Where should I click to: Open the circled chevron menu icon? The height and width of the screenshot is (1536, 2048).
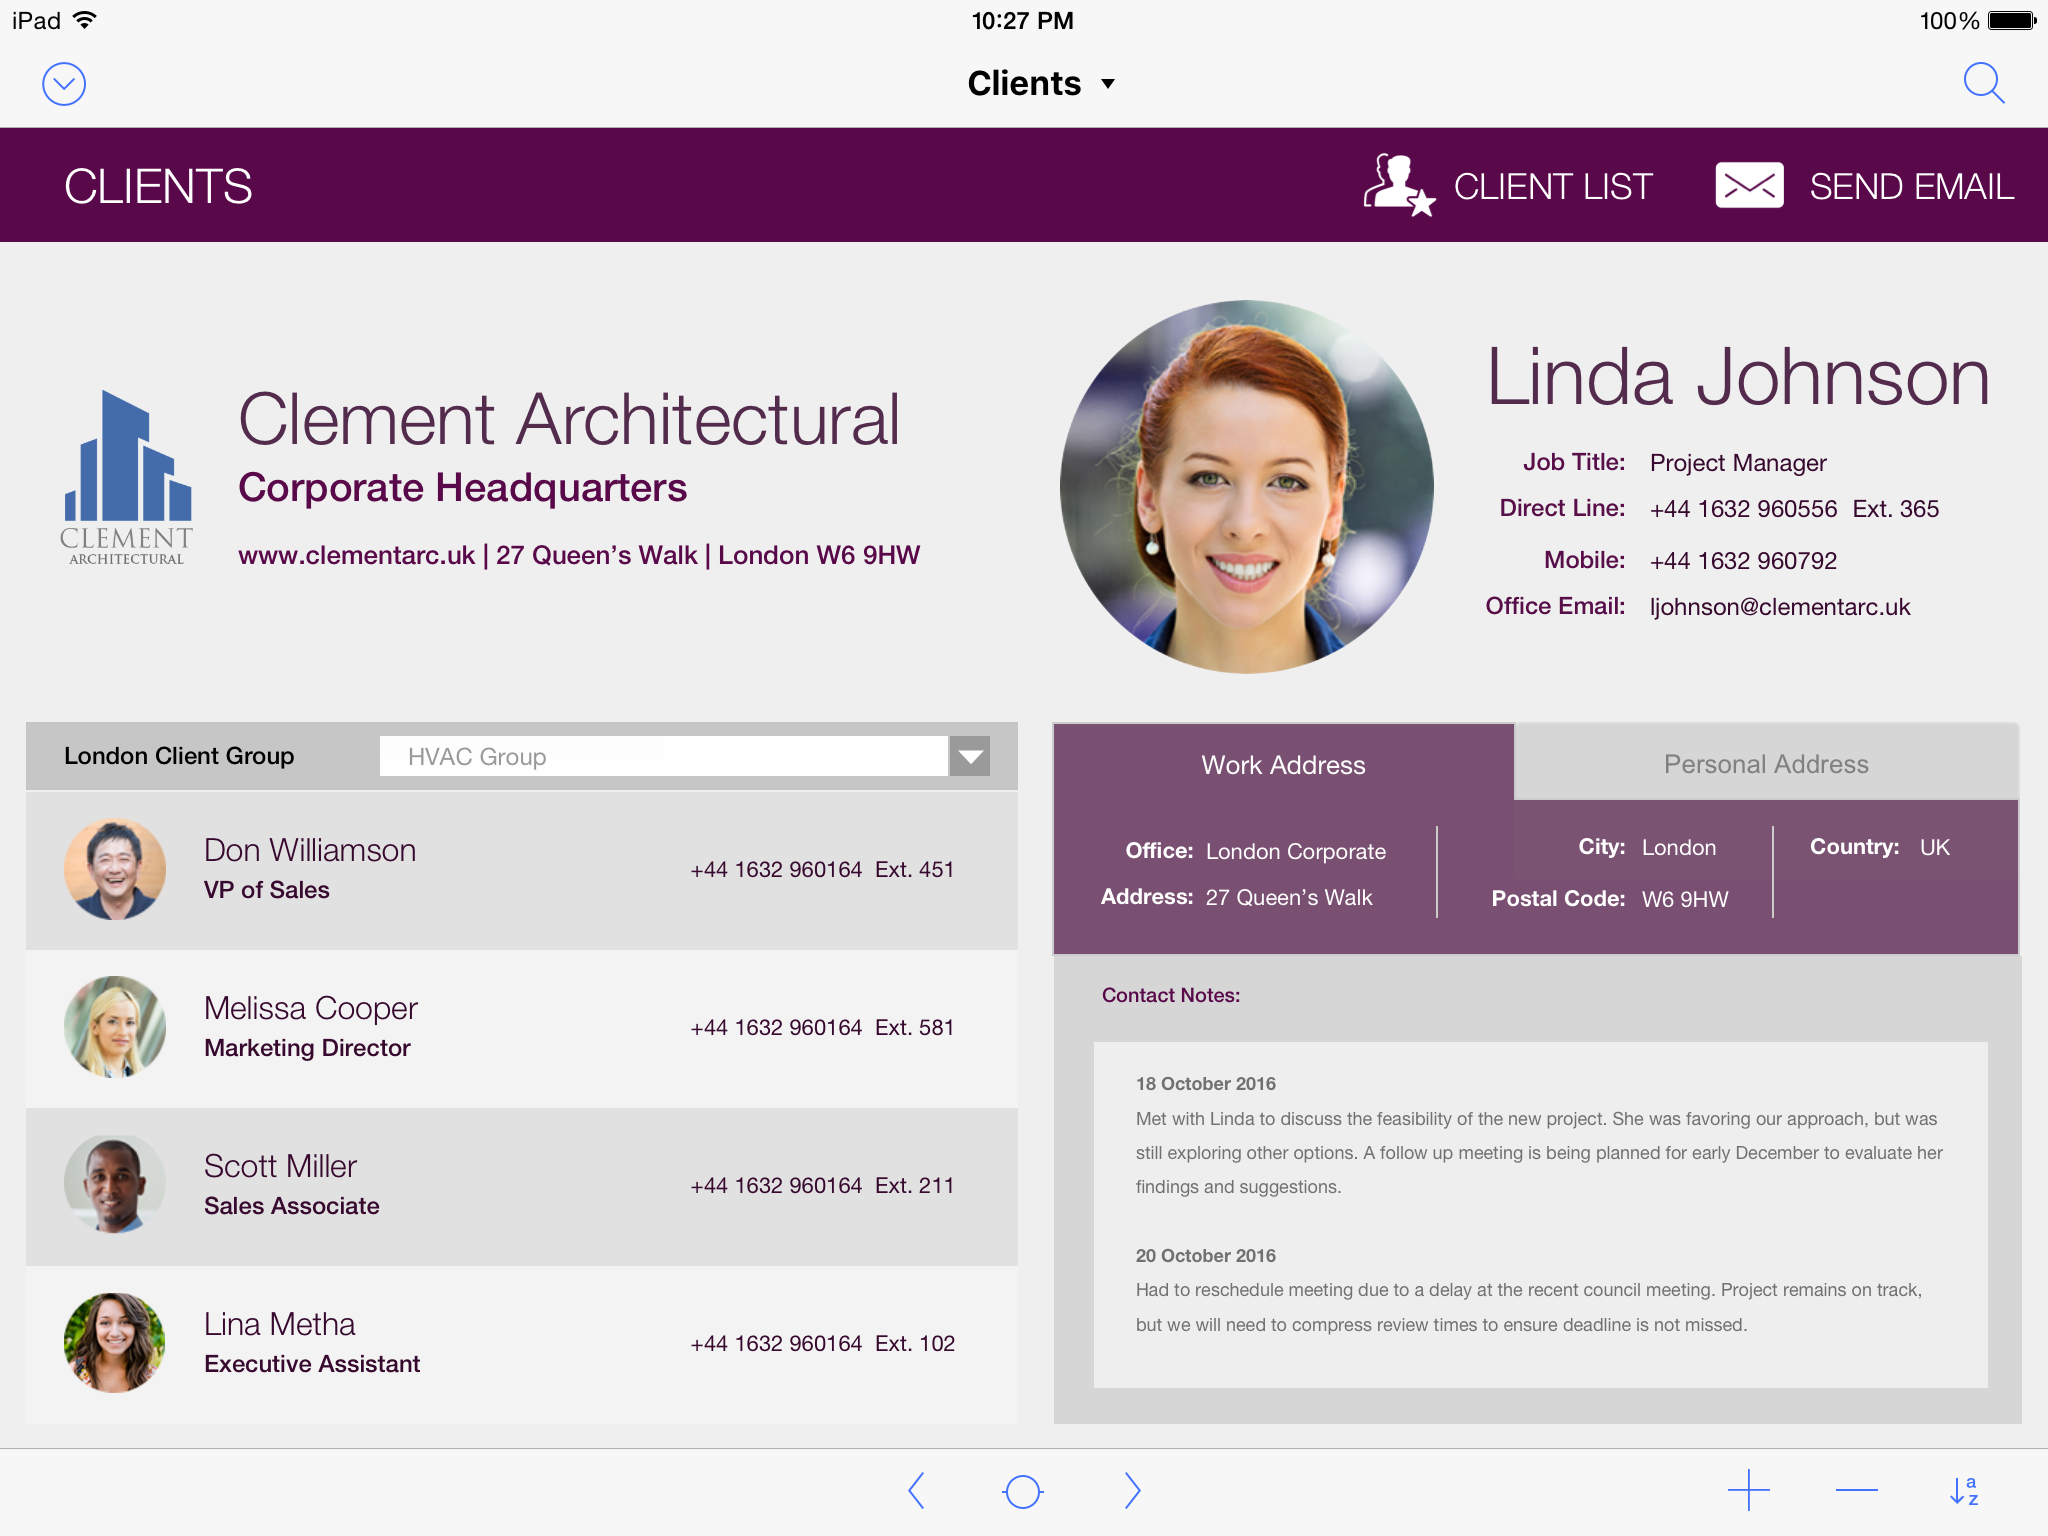point(64,84)
